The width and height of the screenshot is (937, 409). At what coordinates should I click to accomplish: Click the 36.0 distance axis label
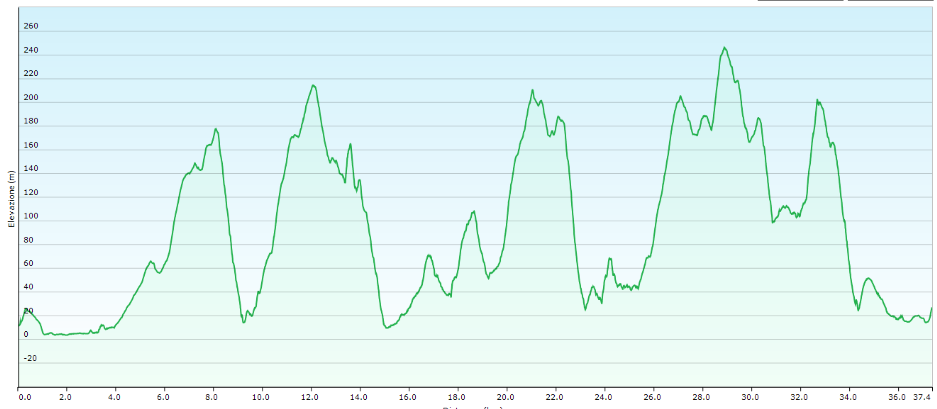tap(898, 396)
